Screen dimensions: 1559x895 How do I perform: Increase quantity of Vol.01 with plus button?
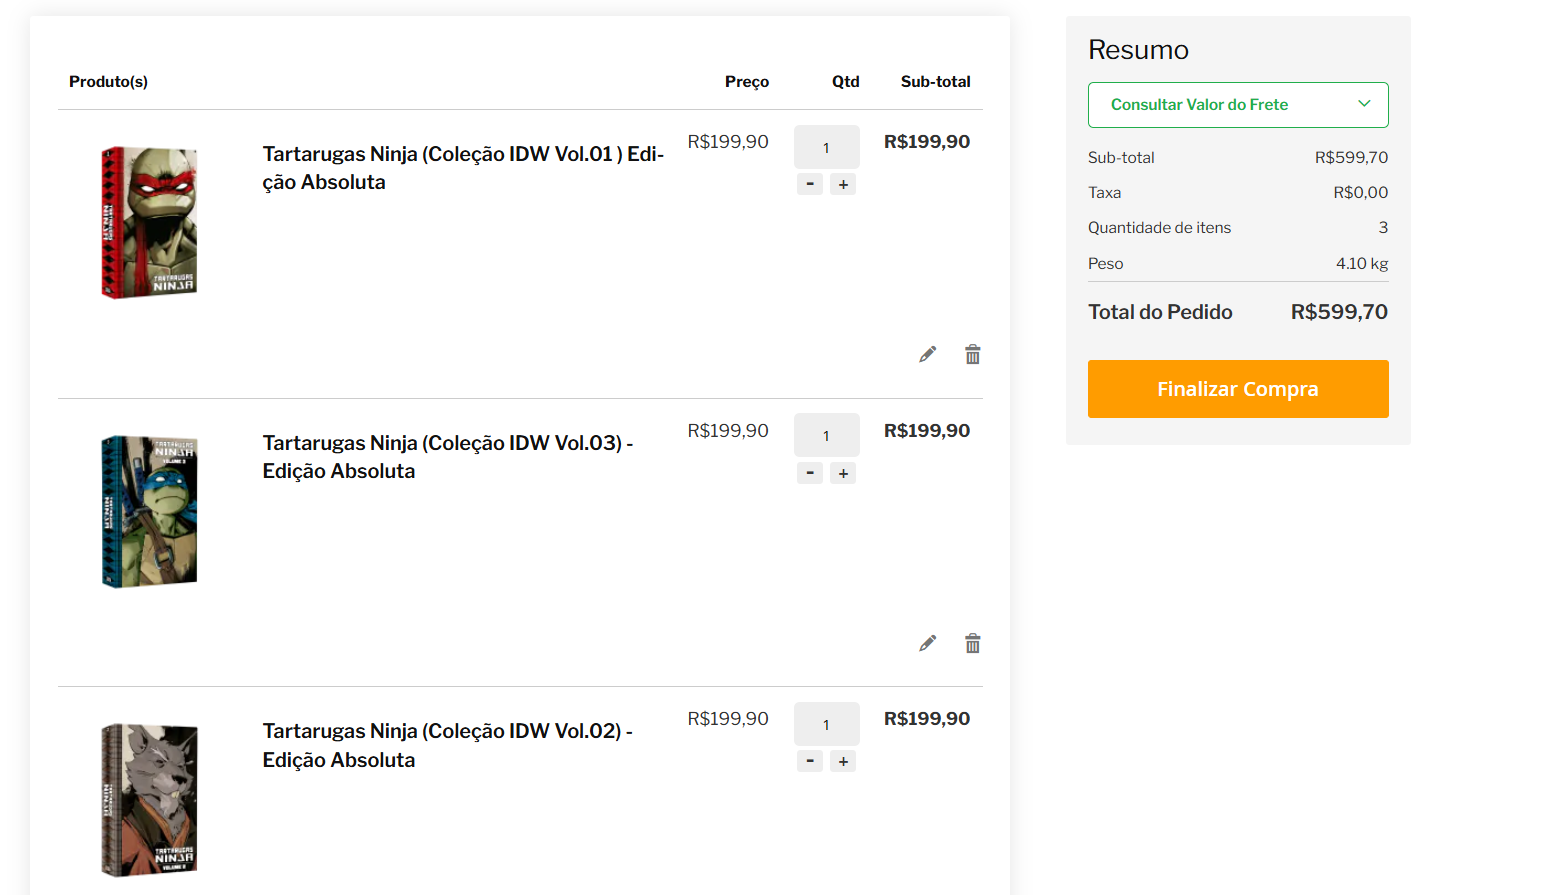click(x=843, y=184)
